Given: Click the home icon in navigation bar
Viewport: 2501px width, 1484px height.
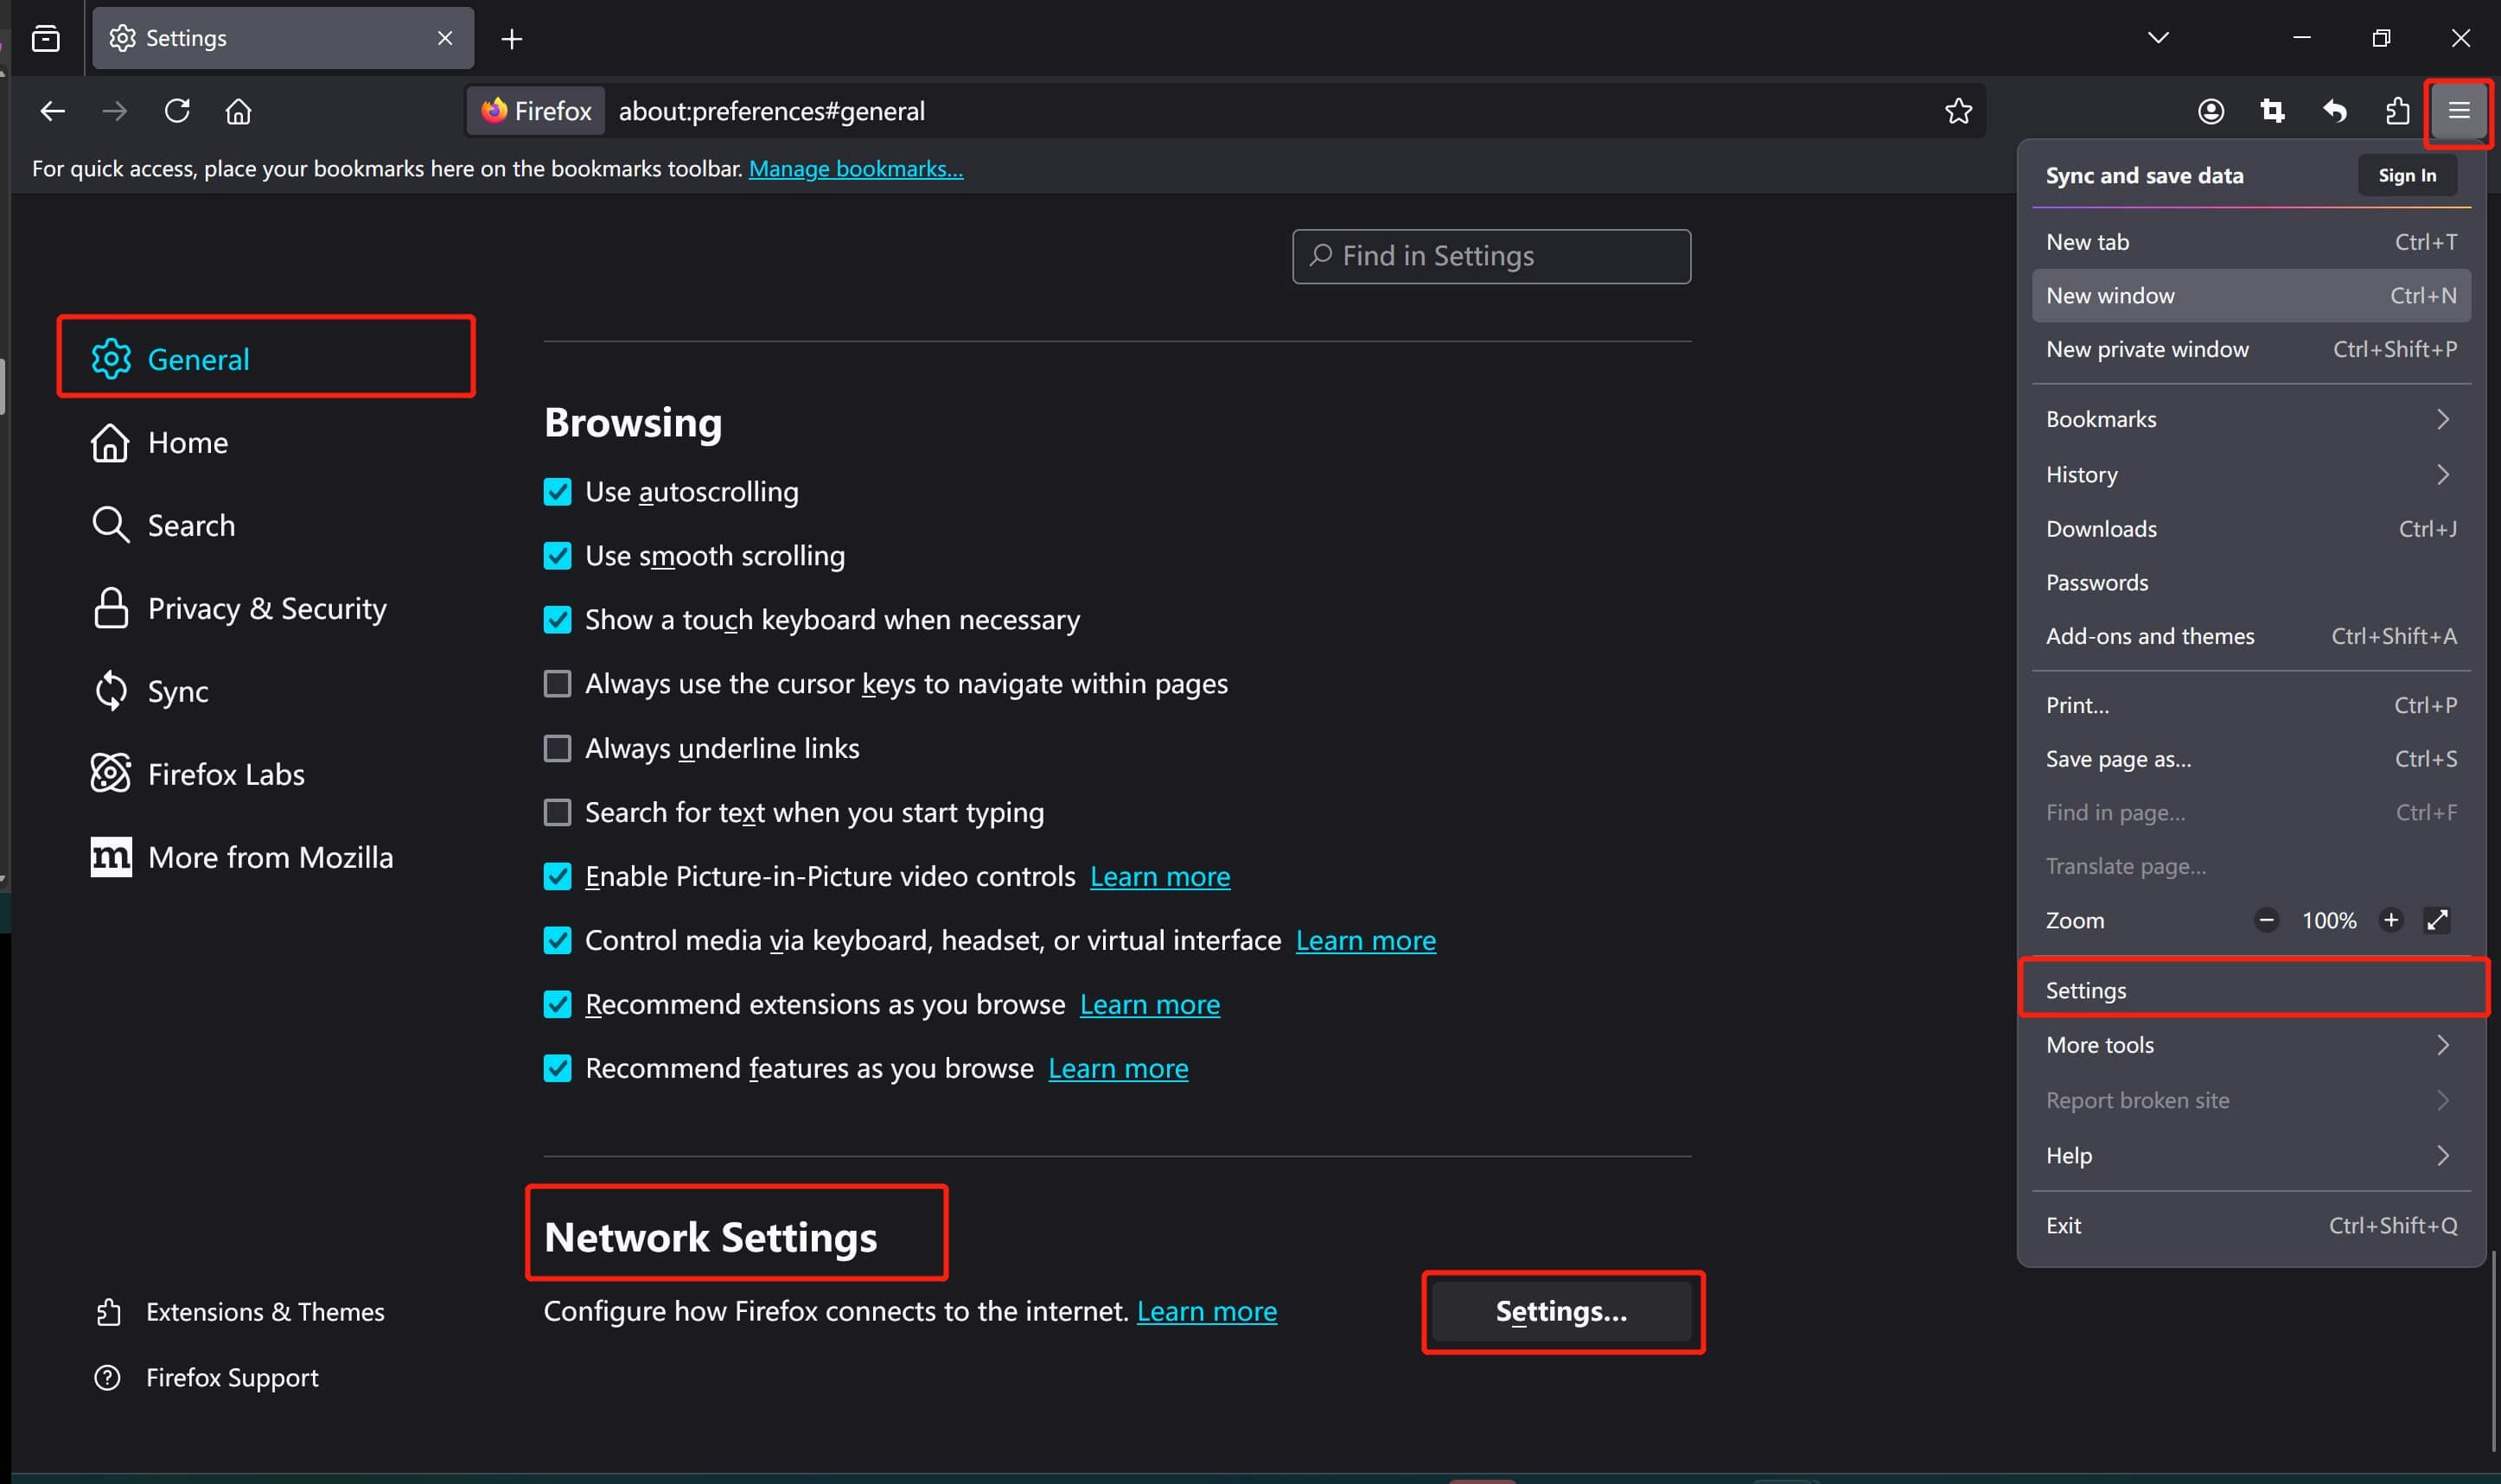Looking at the screenshot, I should (x=238, y=111).
